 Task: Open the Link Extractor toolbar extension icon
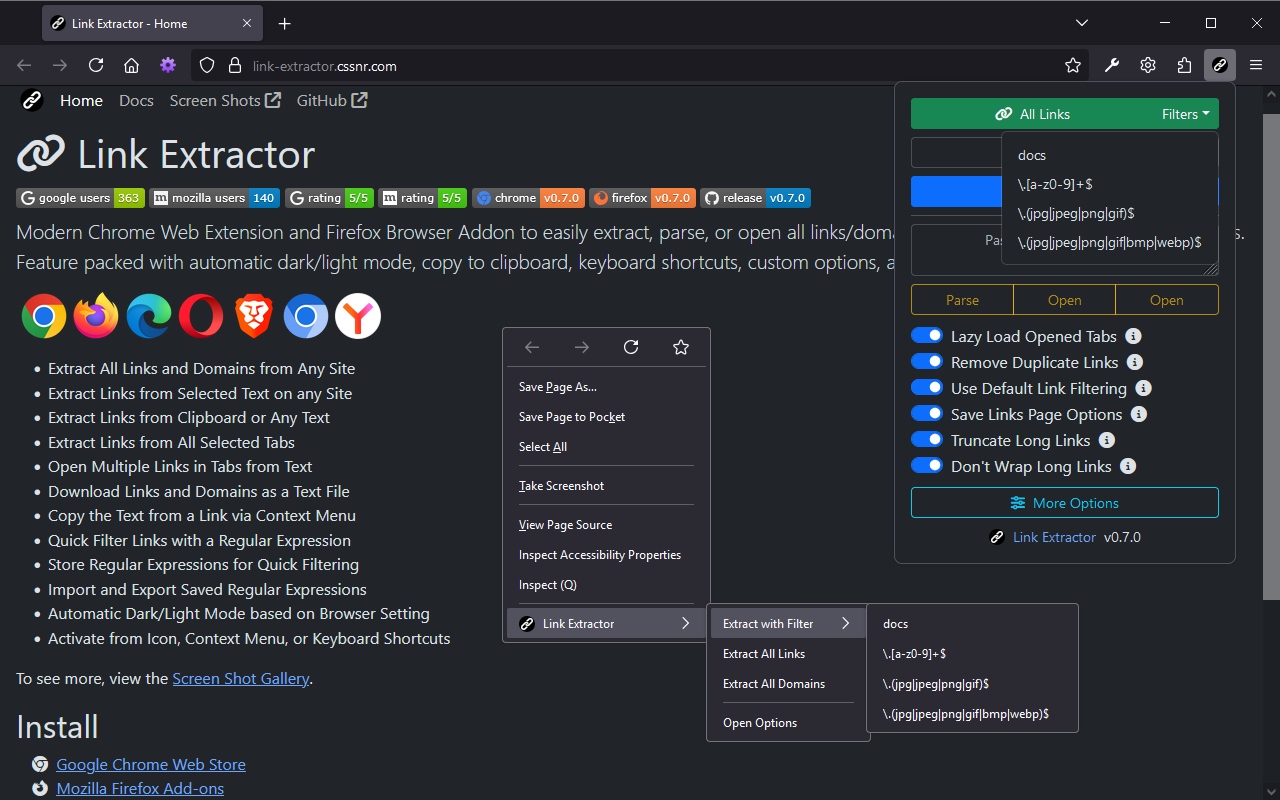click(x=1220, y=64)
